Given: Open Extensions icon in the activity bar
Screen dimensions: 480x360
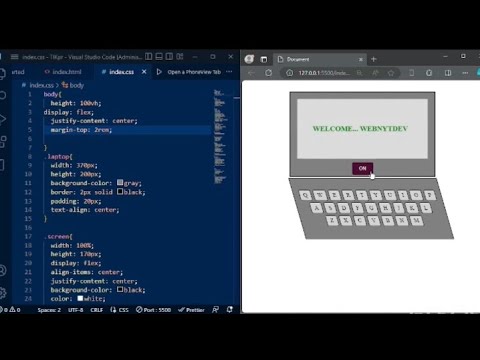Looking at the screenshot, I should point(3,142).
